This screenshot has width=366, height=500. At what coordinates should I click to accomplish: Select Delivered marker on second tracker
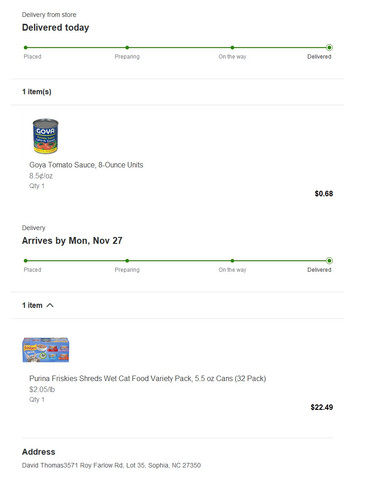click(x=329, y=261)
